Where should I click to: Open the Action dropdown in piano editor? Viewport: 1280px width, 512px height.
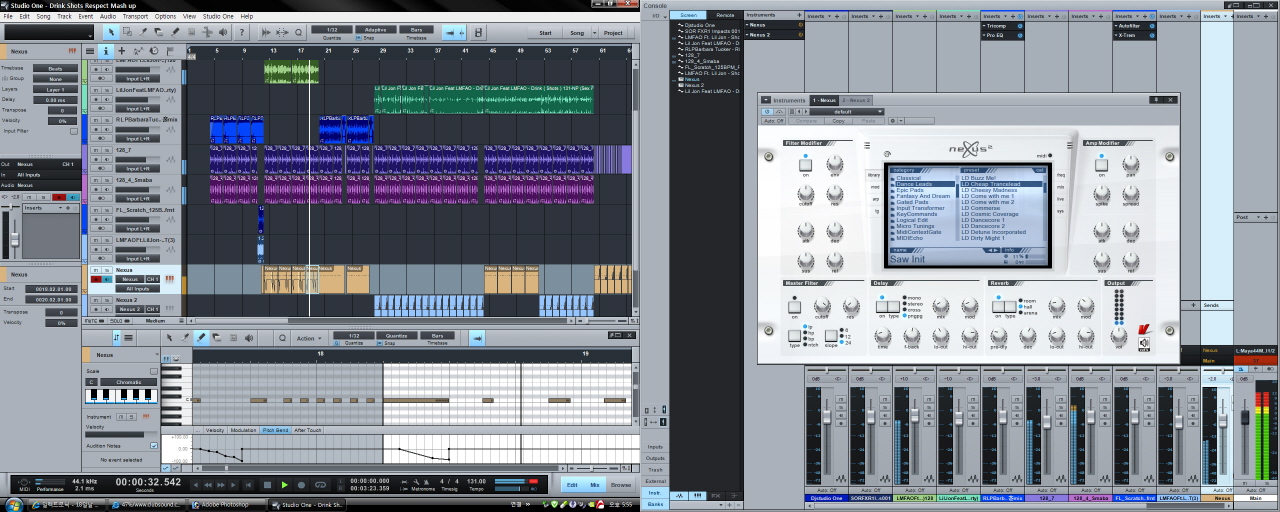click(309, 338)
